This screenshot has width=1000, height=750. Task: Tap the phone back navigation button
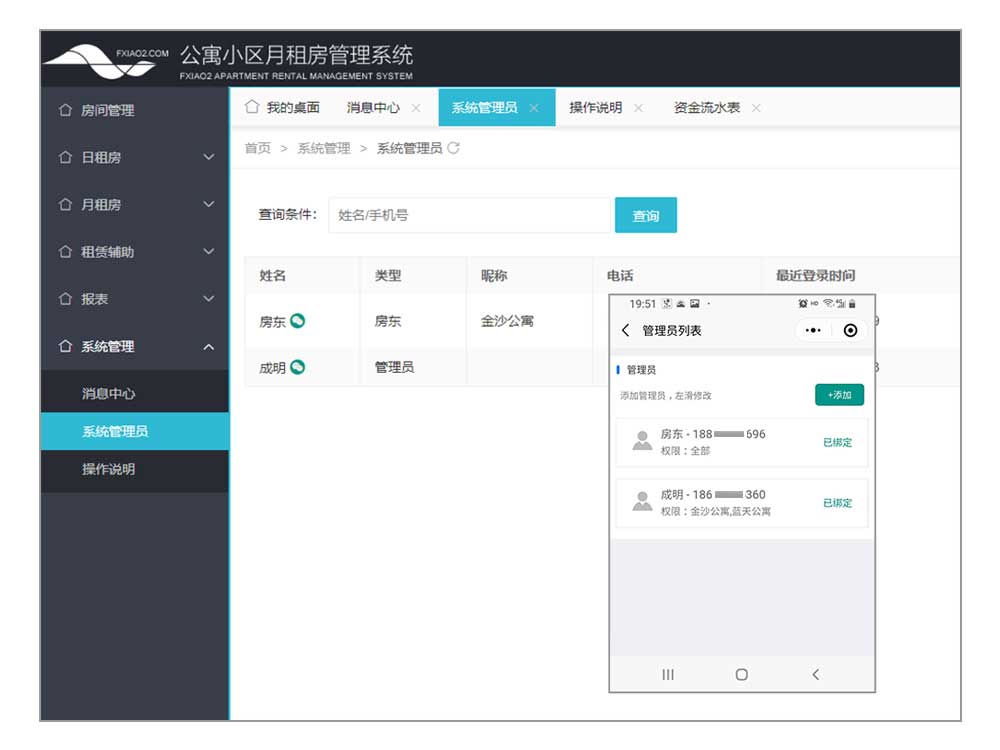pos(816,675)
